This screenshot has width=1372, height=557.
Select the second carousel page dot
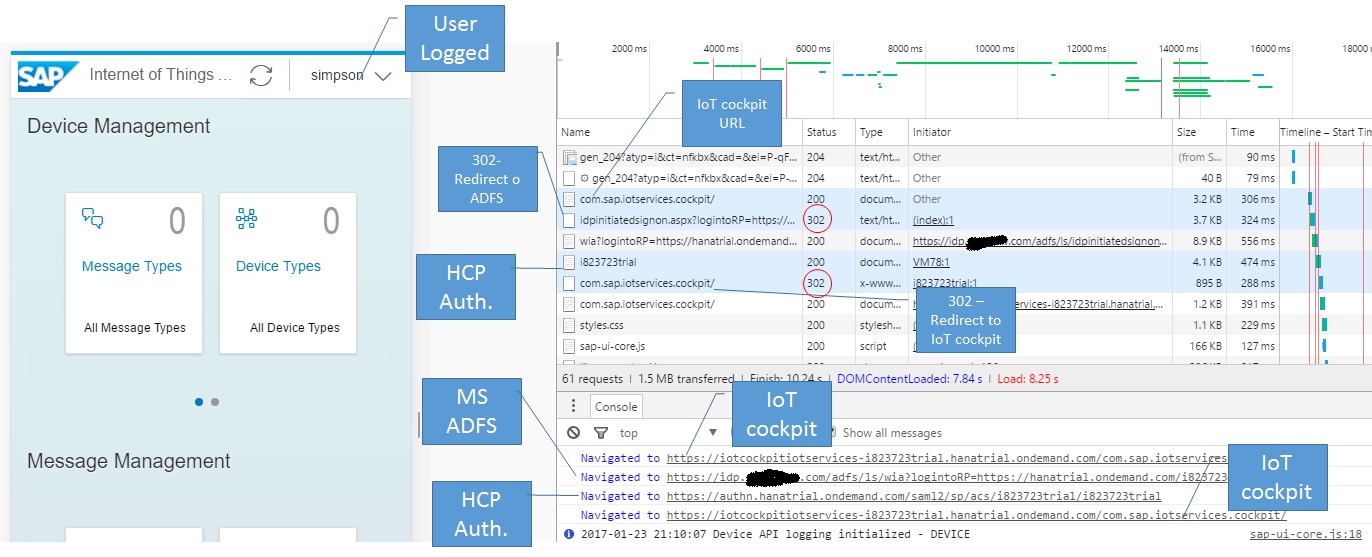point(215,402)
